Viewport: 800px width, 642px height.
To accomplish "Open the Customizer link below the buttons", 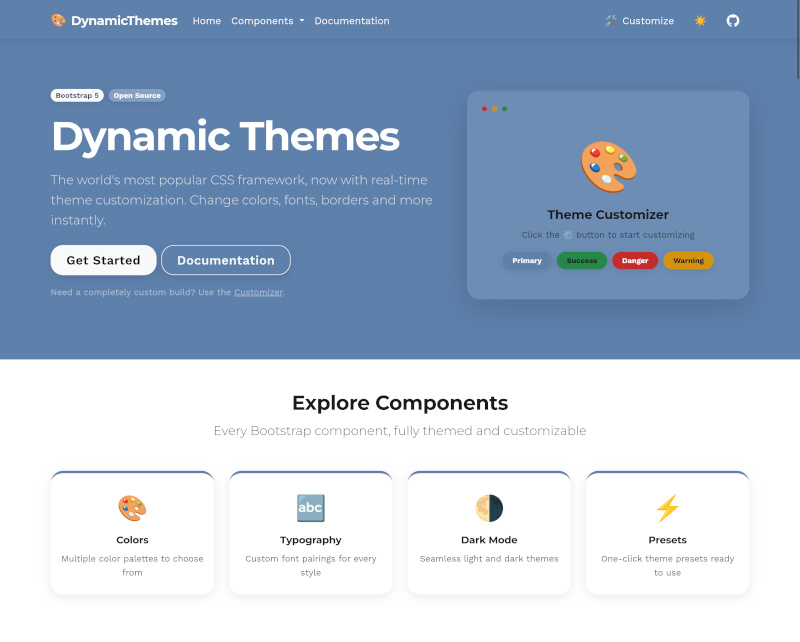I will (x=258, y=292).
